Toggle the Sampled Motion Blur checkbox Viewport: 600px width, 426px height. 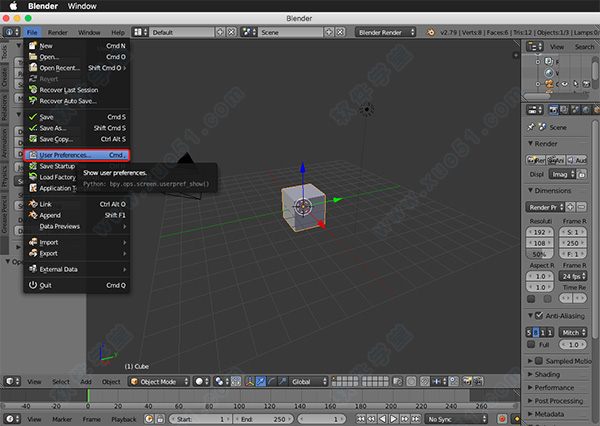(539, 361)
